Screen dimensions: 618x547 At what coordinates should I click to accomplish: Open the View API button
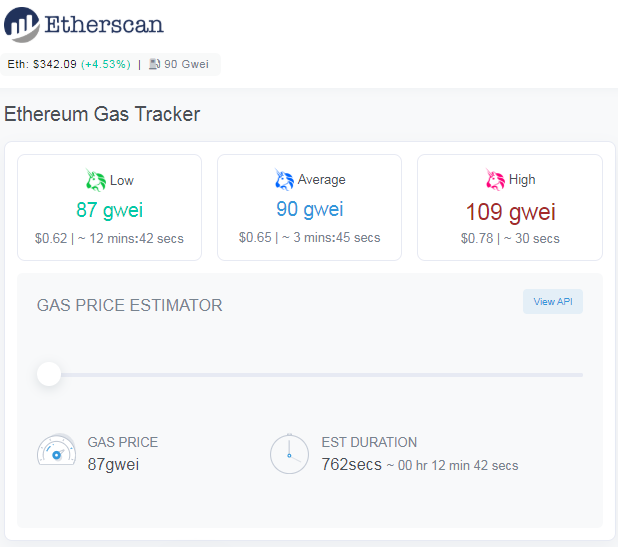[553, 301]
